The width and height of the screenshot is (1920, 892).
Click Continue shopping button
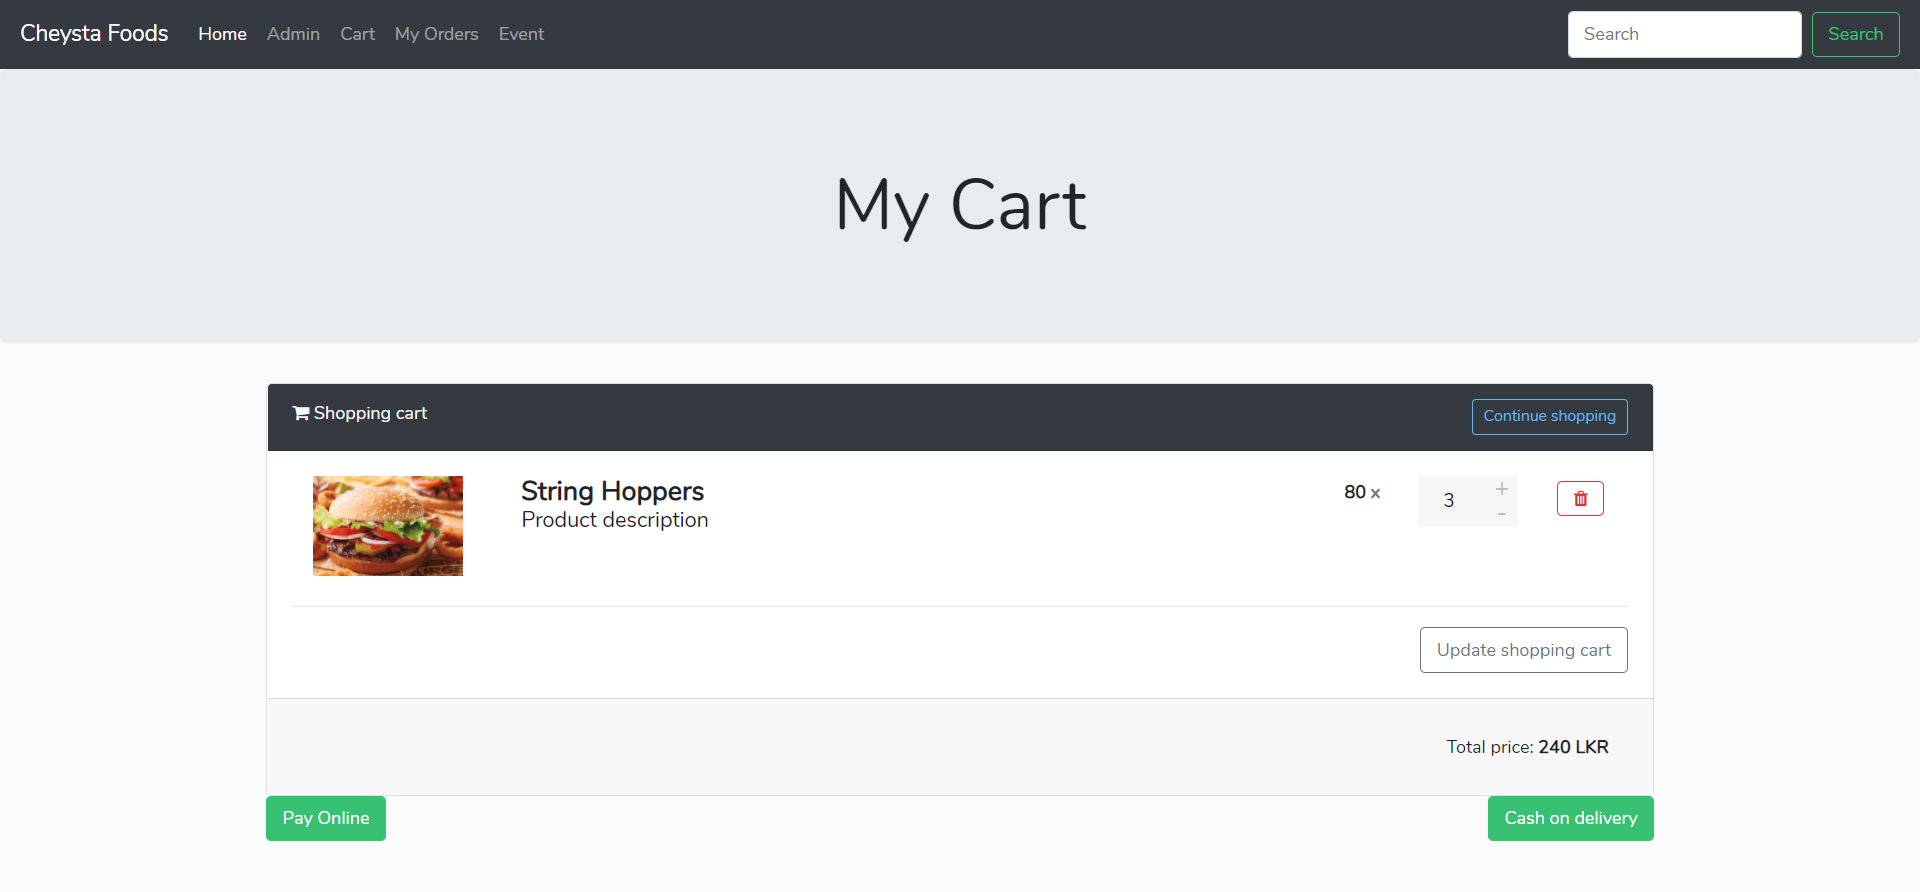coord(1549,417)
